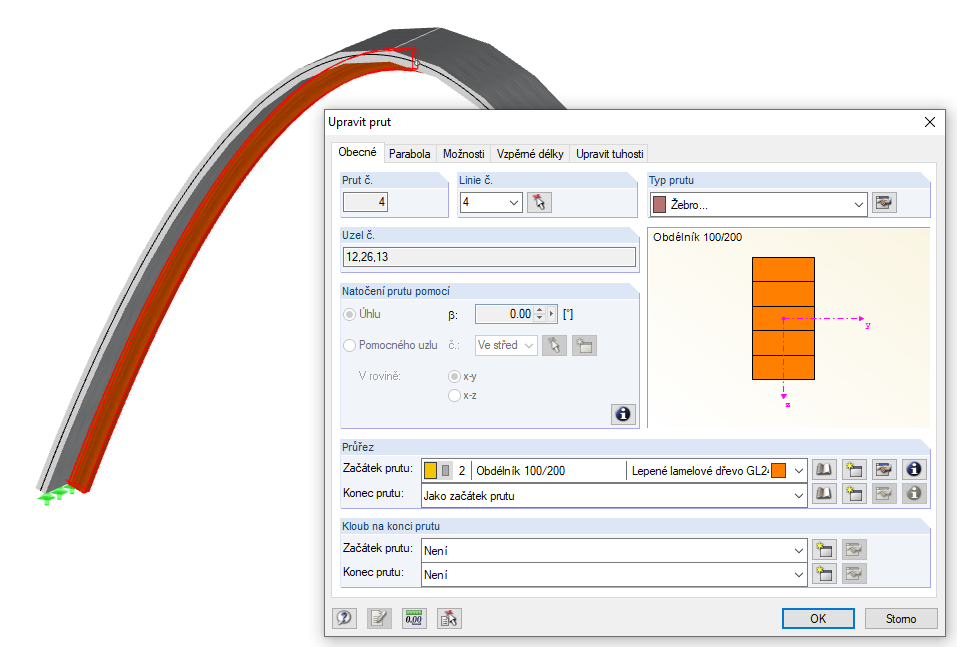This screenshot has width=957, height=647.
Task: Click Obdélník 100/200 cross-section preview
Action: click(x=783, y=318)
